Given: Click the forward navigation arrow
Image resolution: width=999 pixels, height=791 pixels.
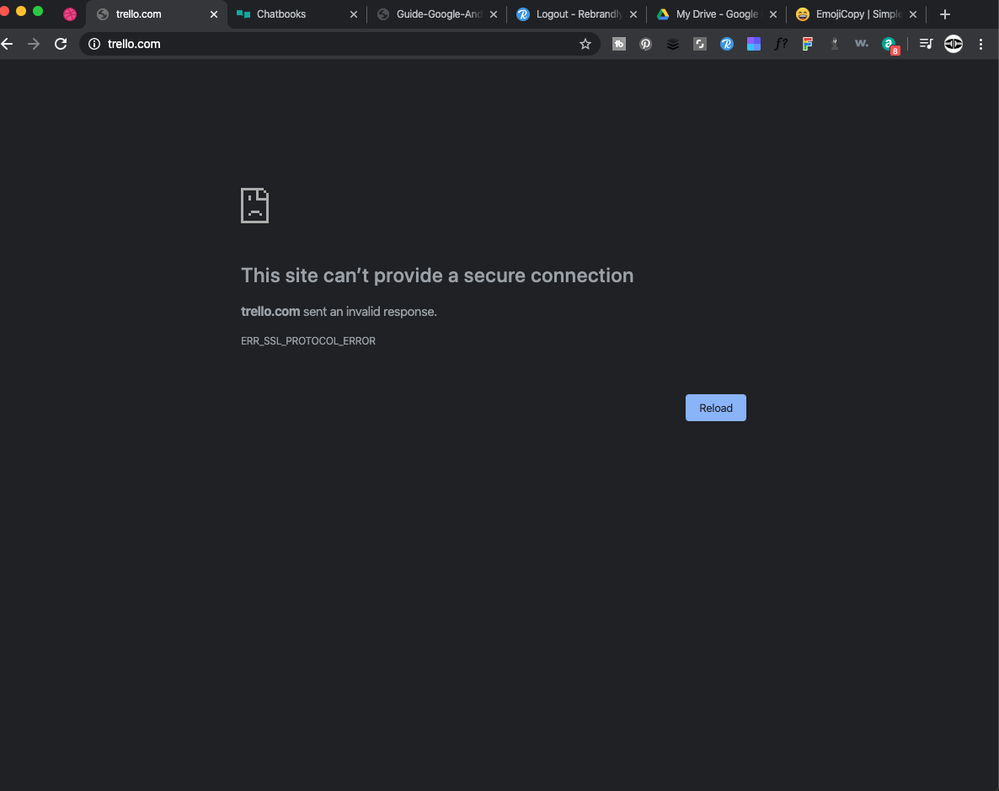Looking at the screenshot, I should [x=34, y=44].
